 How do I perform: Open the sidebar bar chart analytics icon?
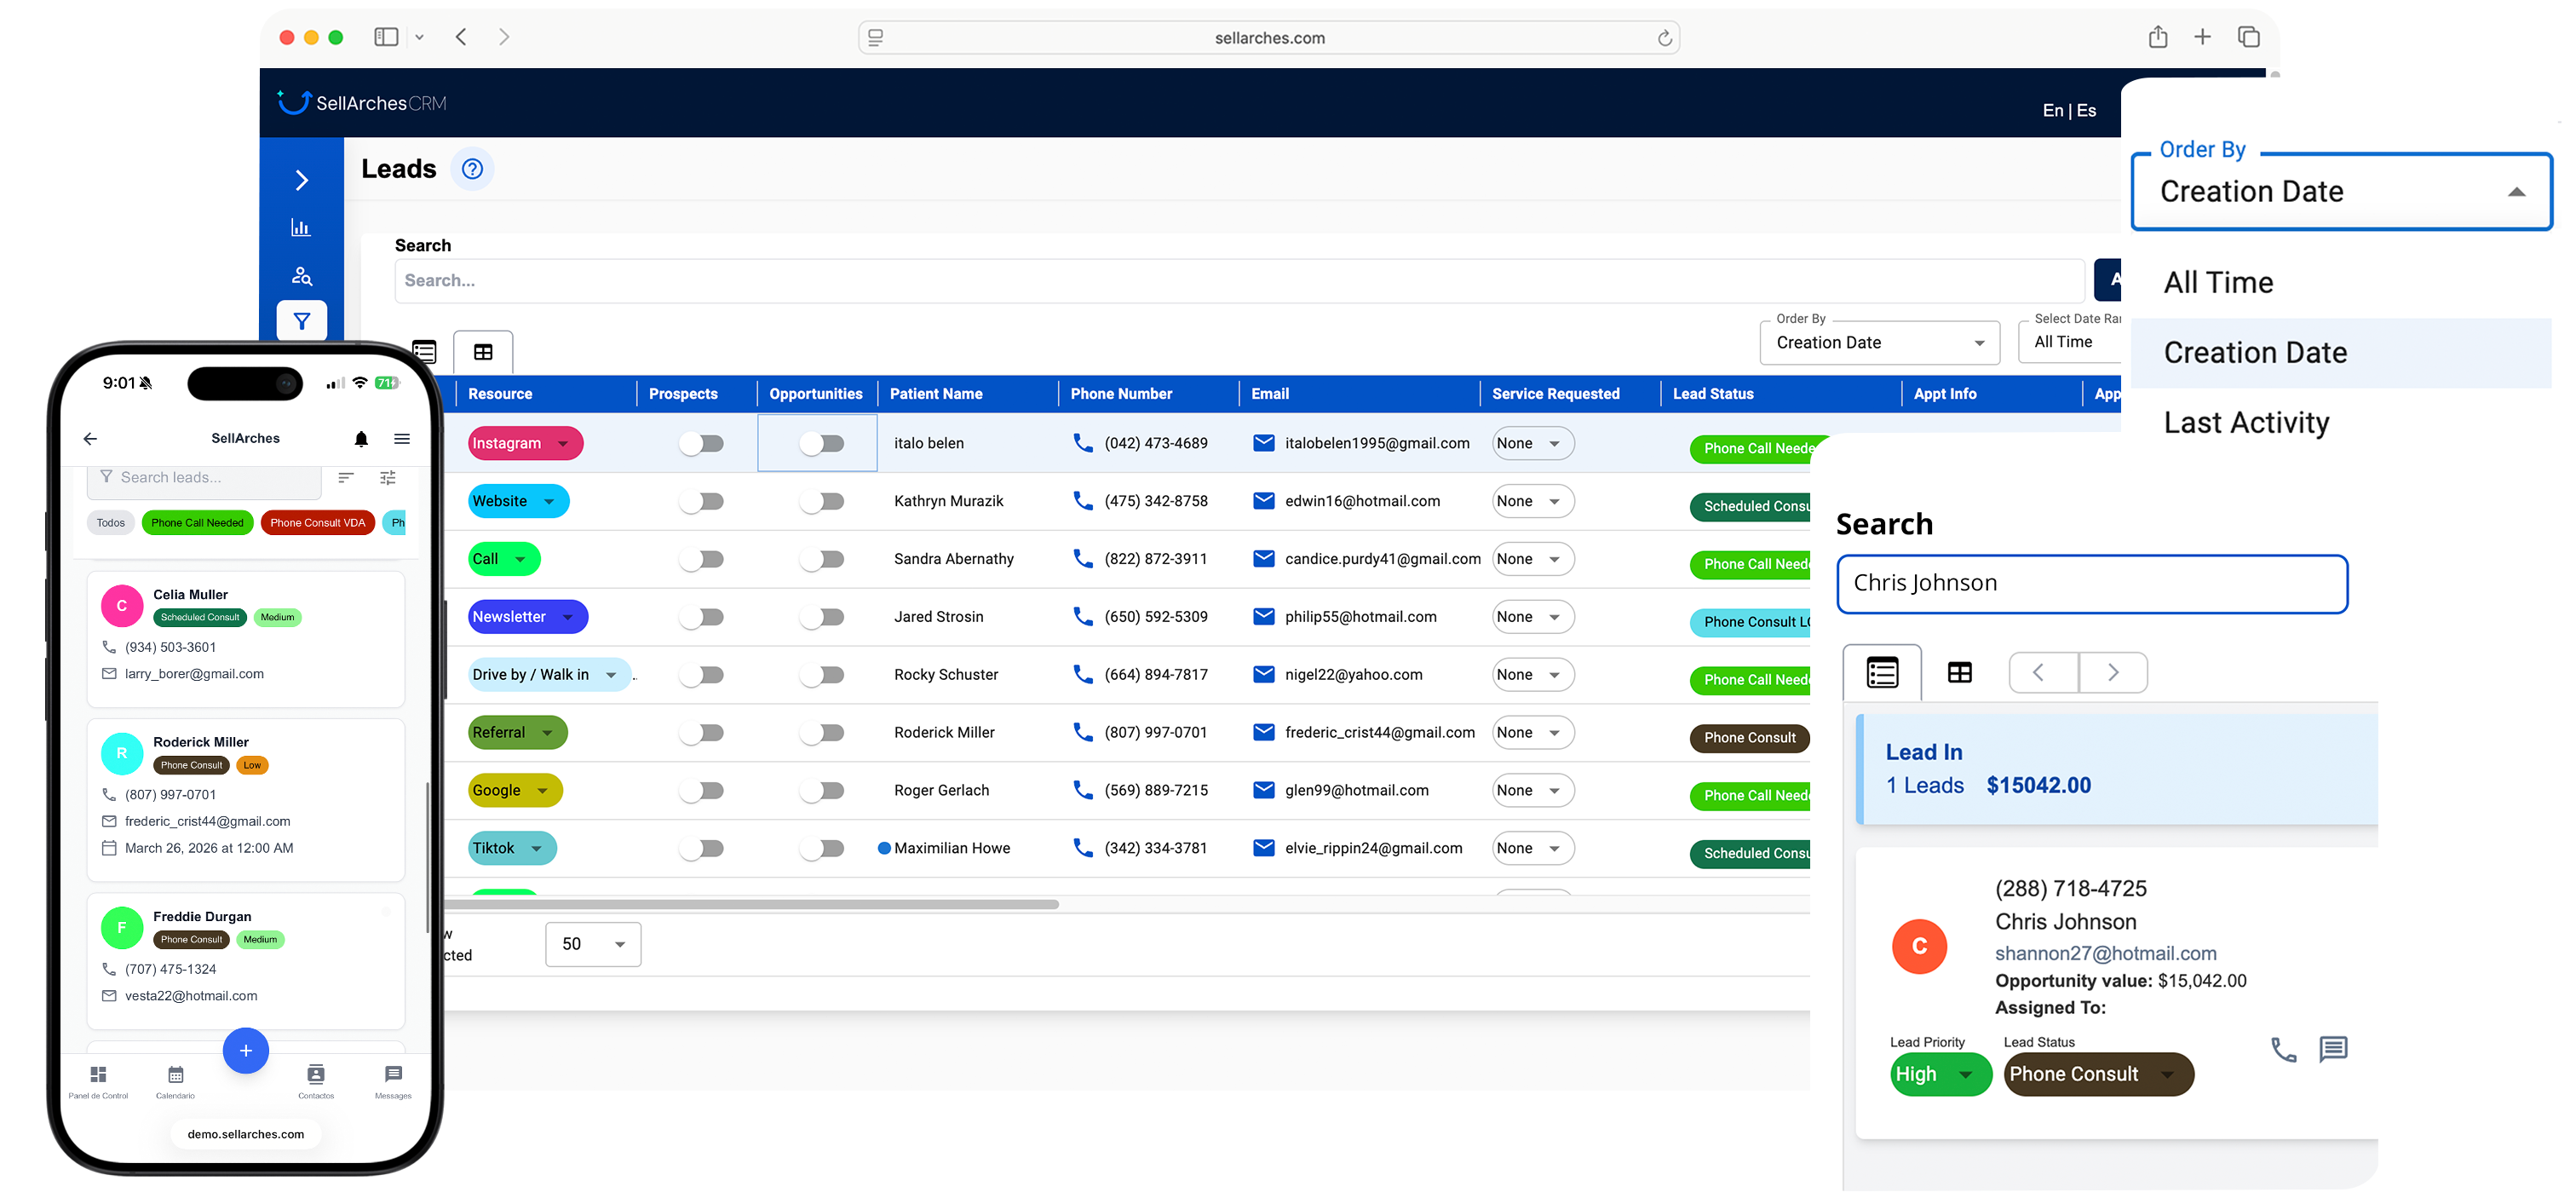tap(301, 227)
